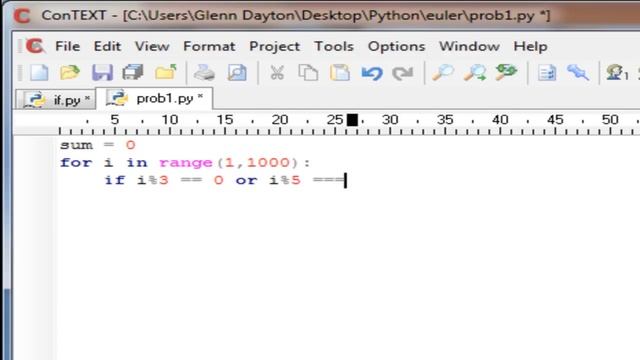Cut the selection with the scissors icon

[x=277, y=73]
